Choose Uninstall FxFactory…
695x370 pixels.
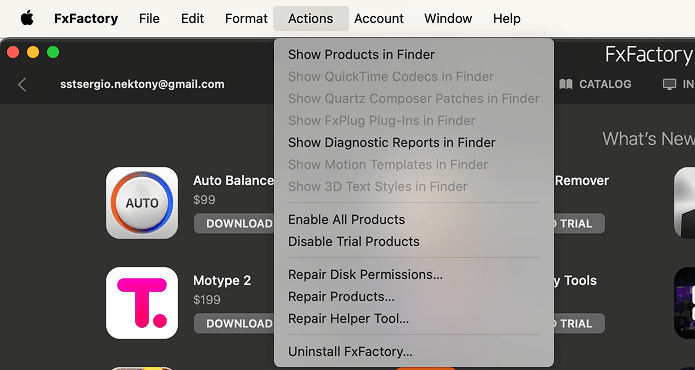[414, 352]
